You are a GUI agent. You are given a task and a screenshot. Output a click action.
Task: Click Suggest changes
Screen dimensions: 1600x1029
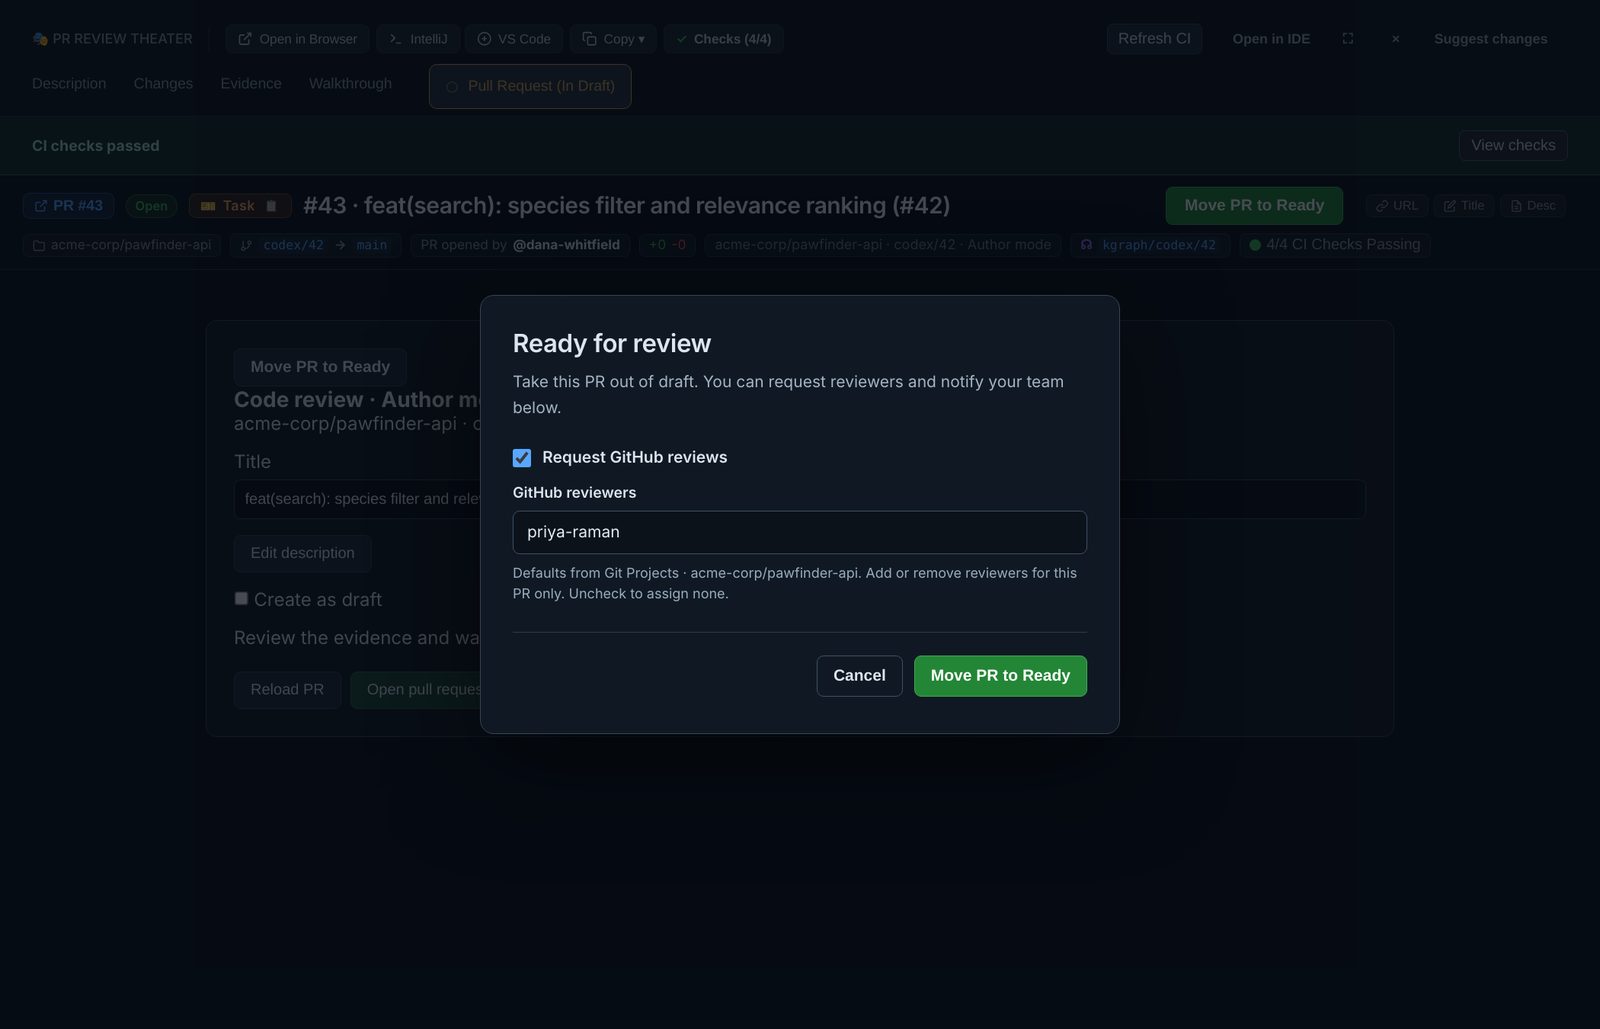coord(1490,39)
